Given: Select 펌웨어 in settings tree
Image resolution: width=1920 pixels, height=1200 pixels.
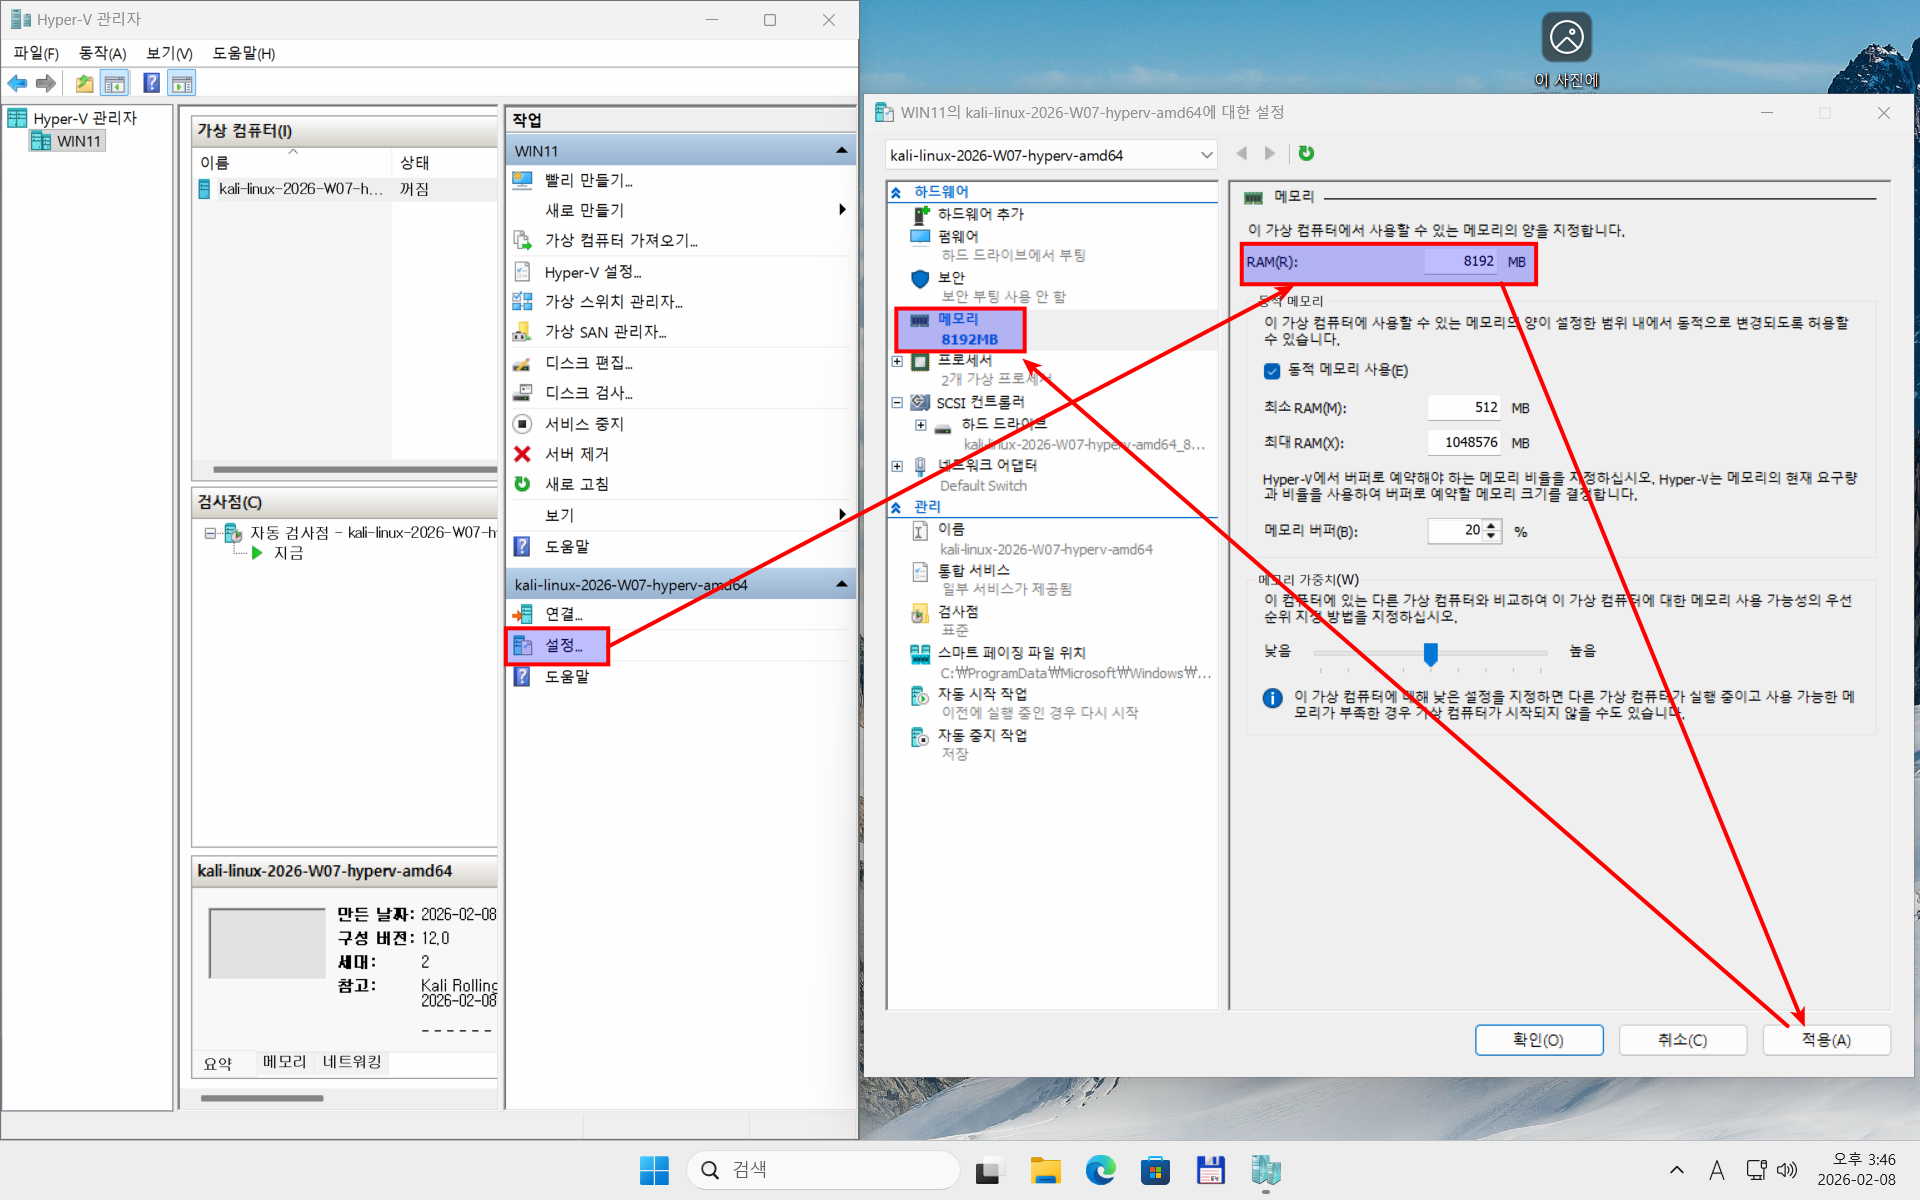Looking at the screenshot, I should point(957,236).
